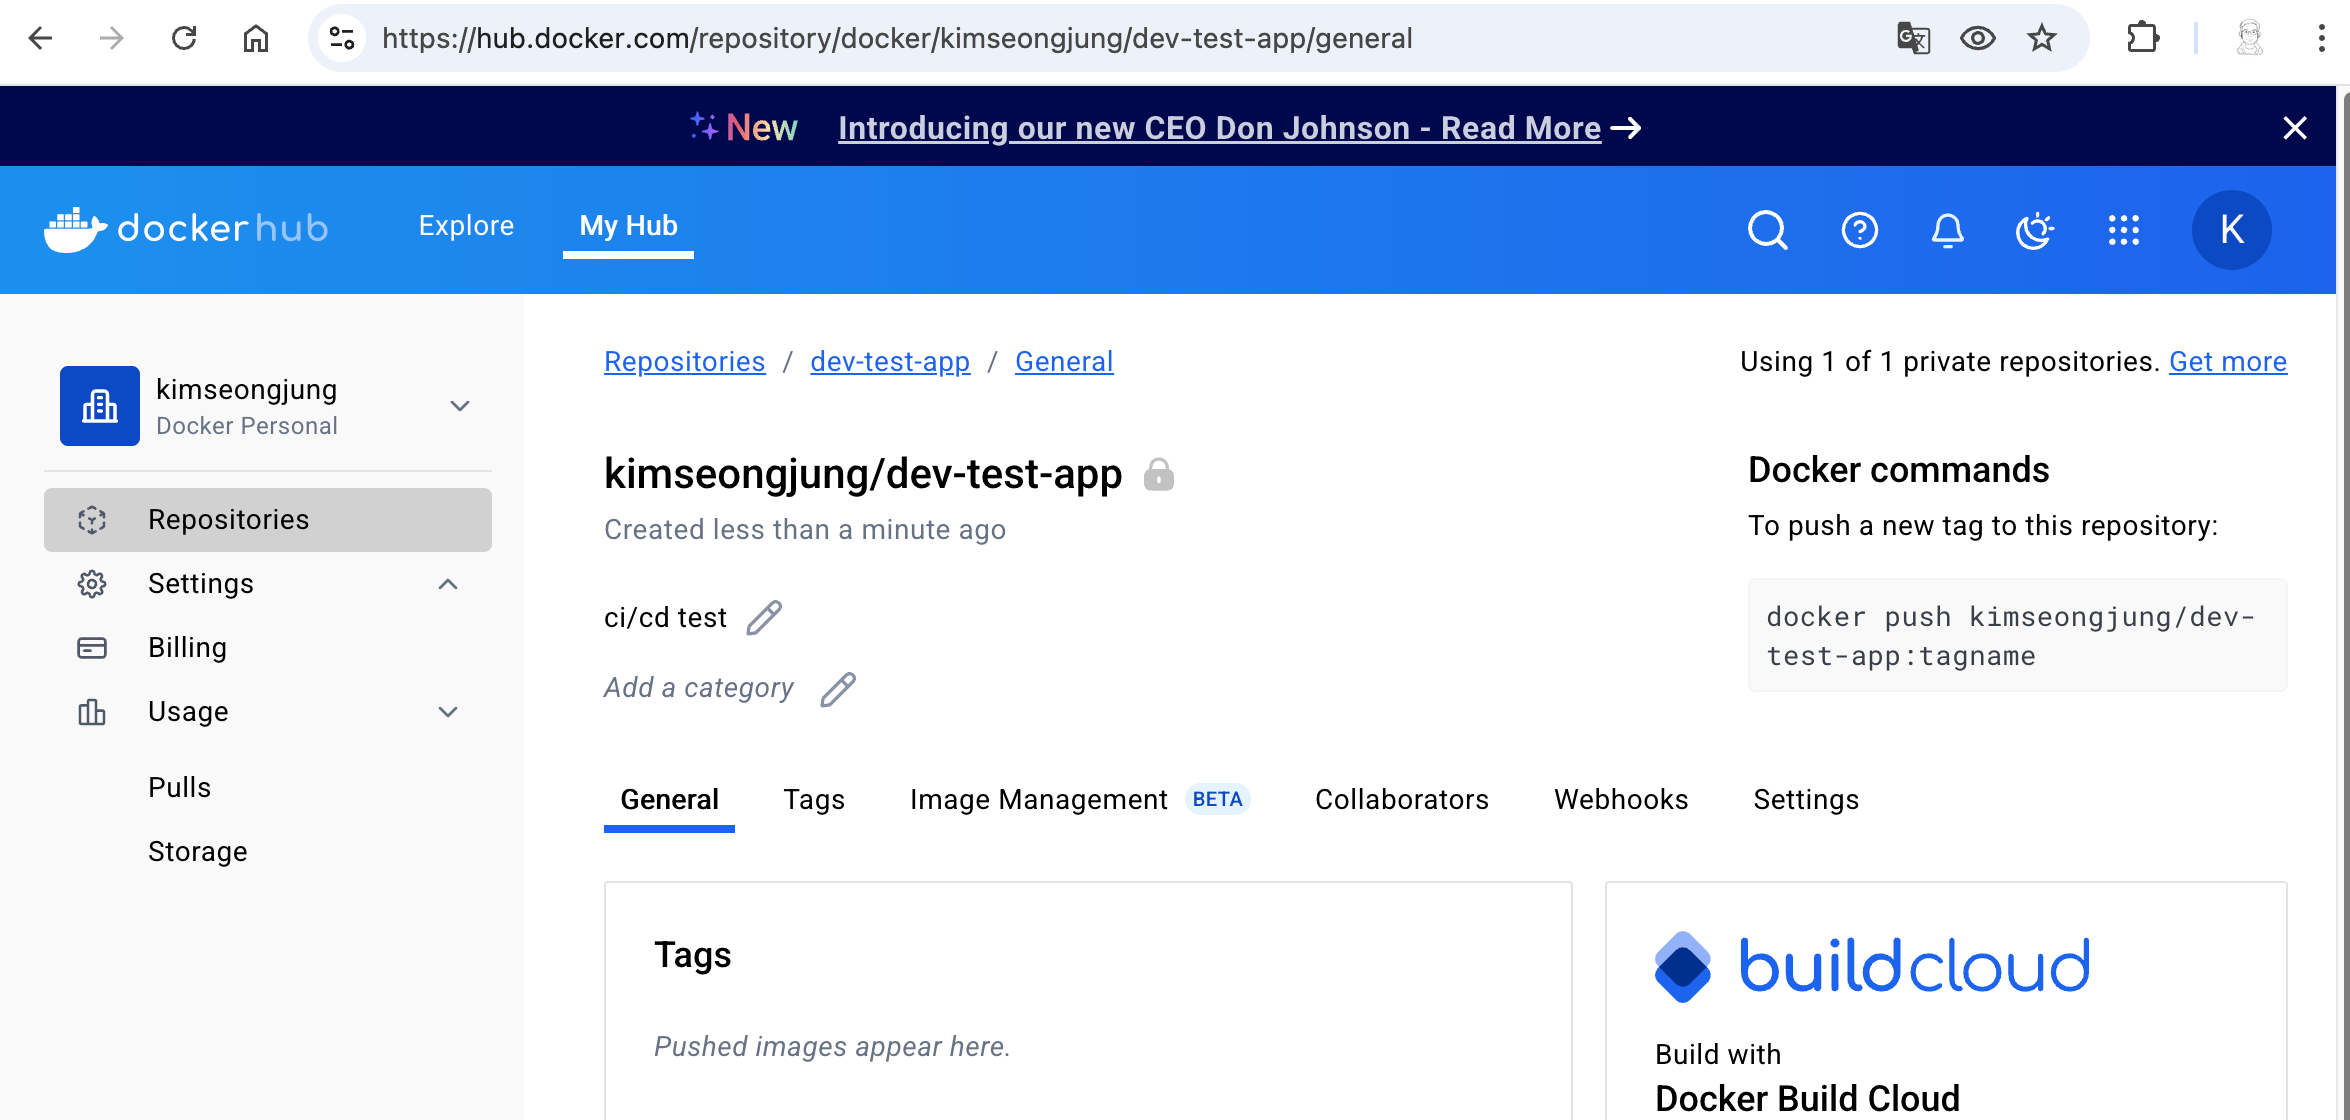The height and width of the screenshot is (1120, 2350).
Task: Open Docker Hub search
Action: [1768, 230]
